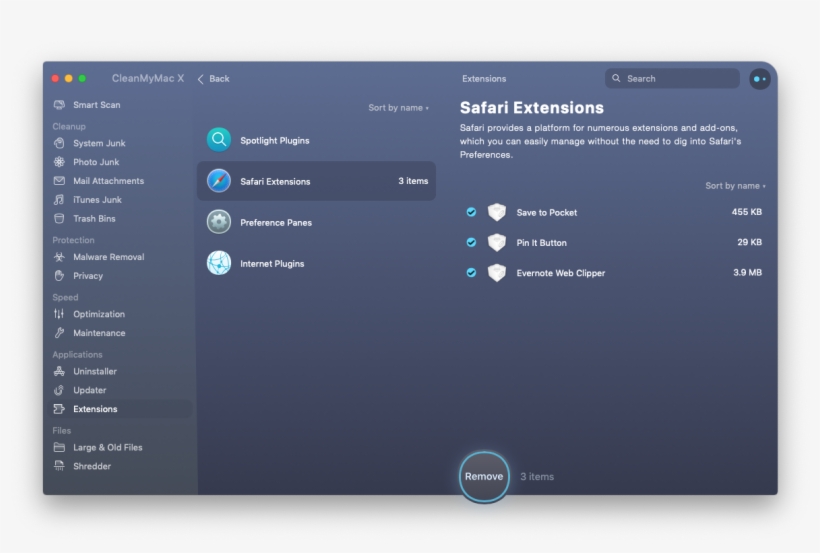
Task: Click the Safari compass icon
Action: (219, 181)
